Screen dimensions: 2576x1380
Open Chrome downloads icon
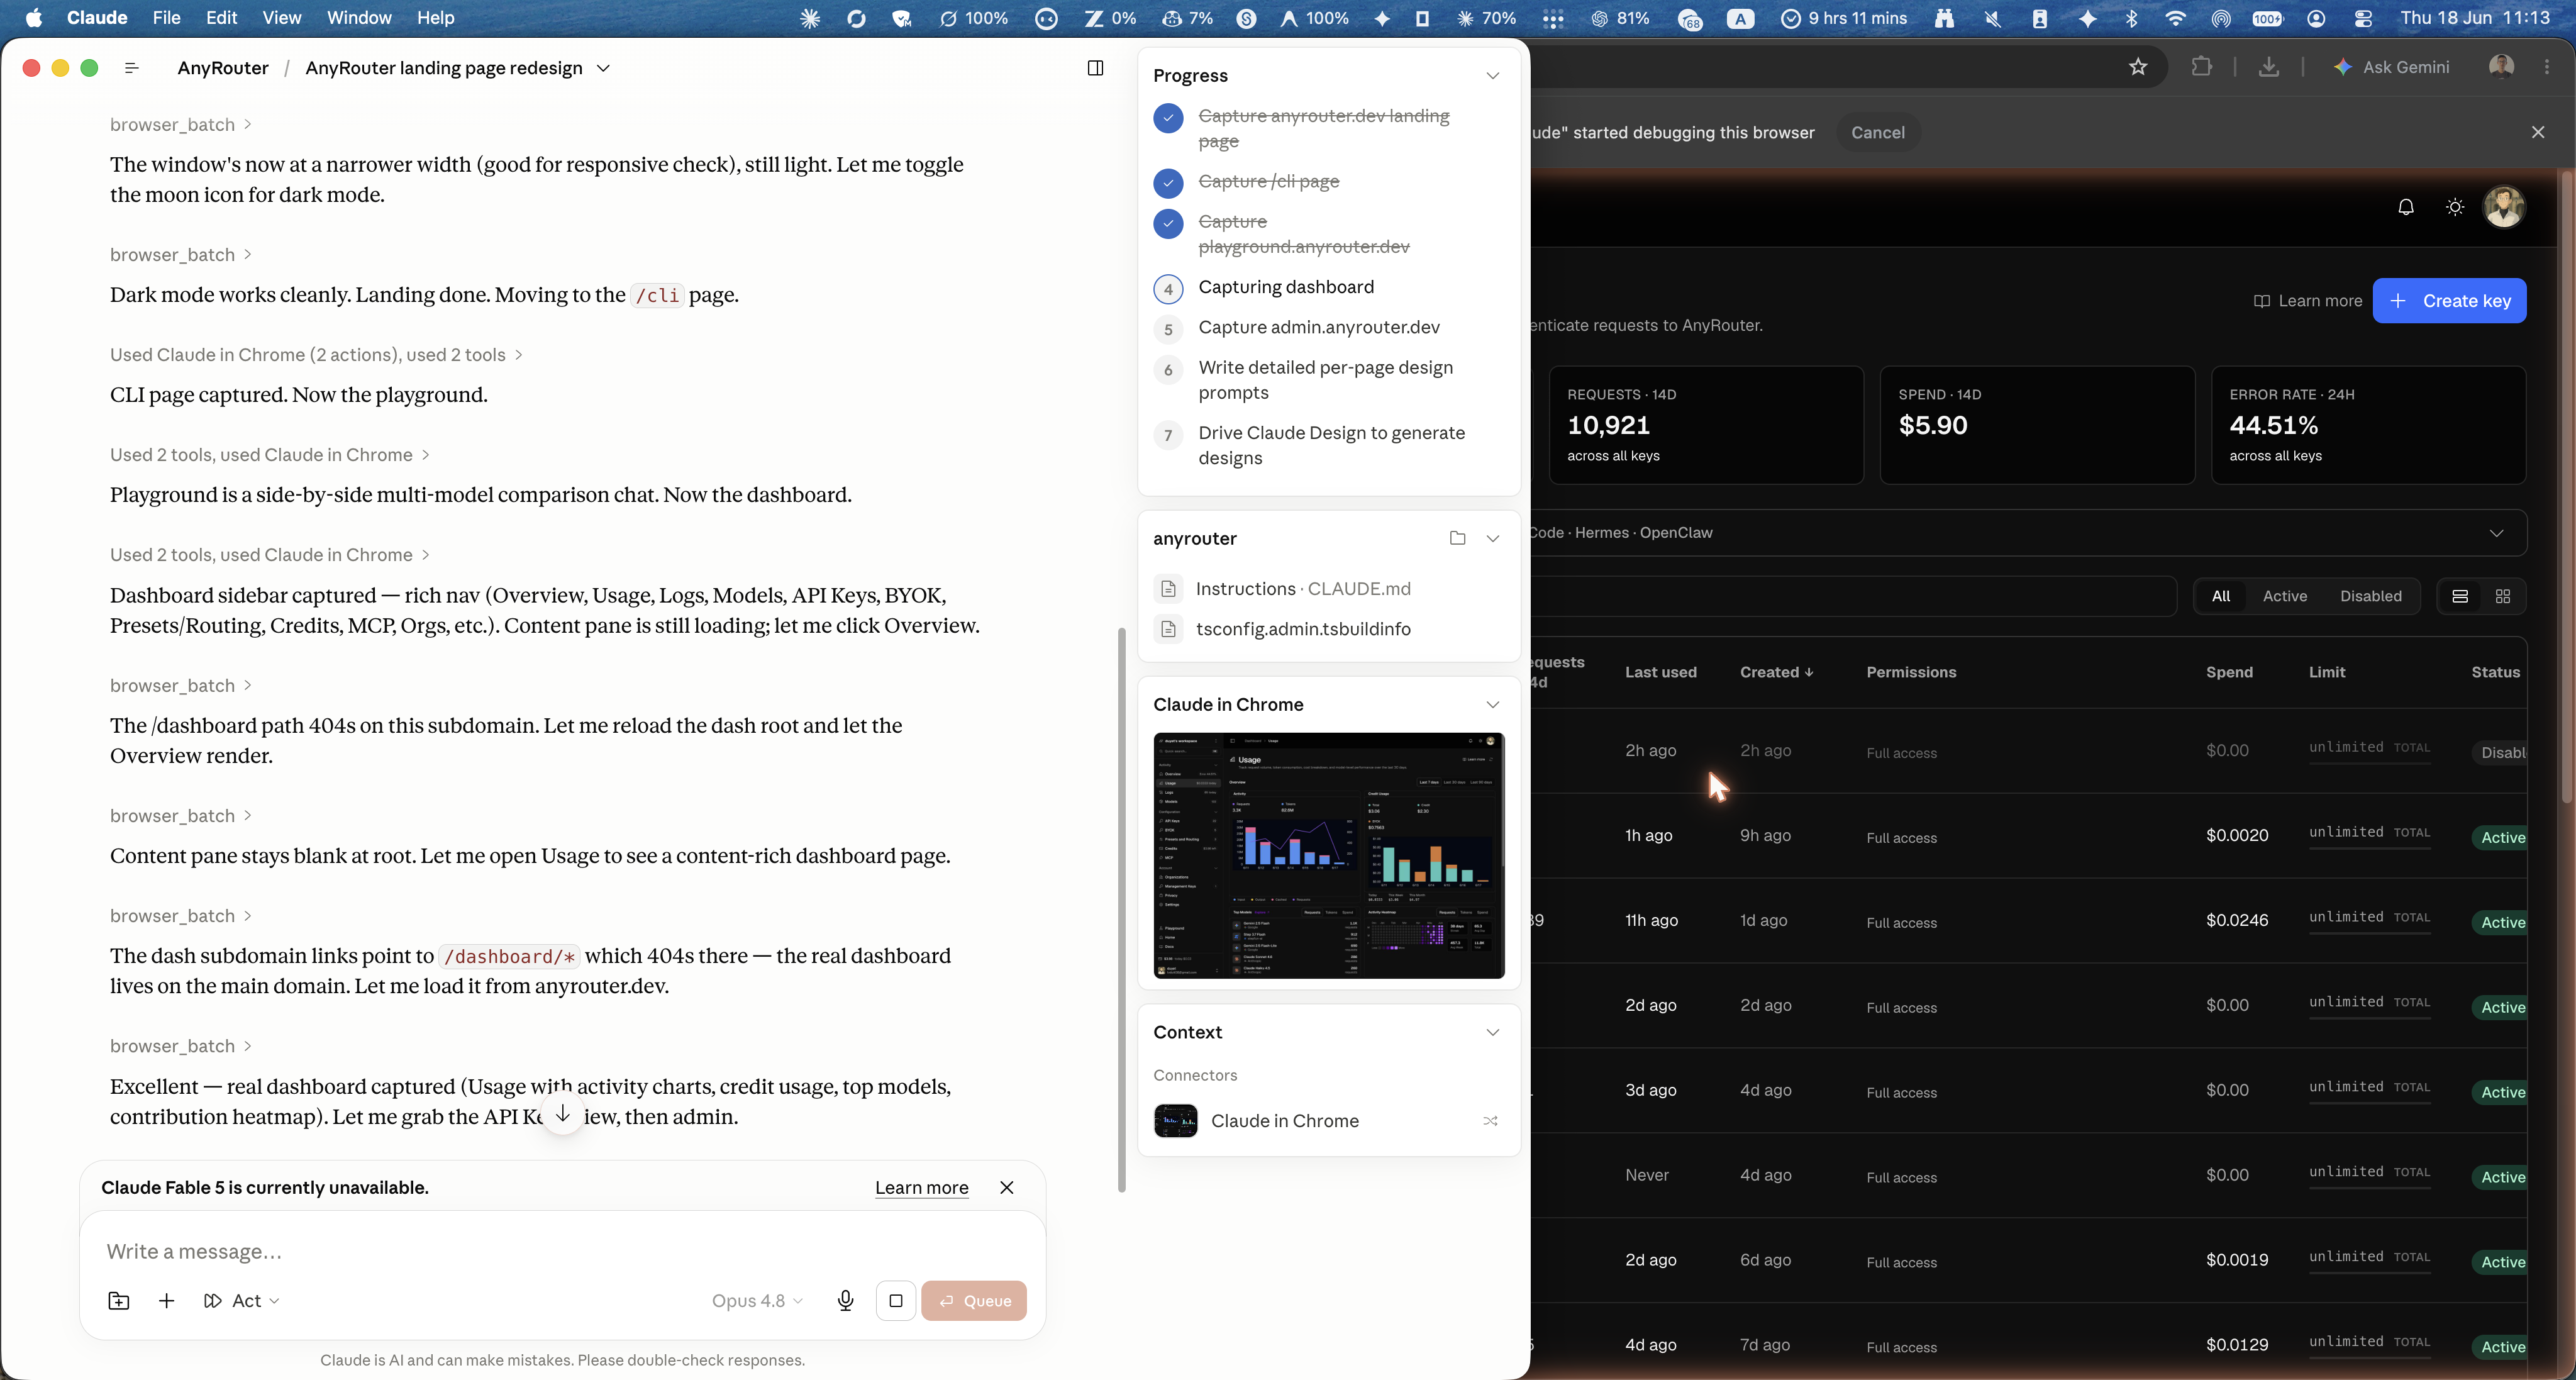coord(2269,67)
